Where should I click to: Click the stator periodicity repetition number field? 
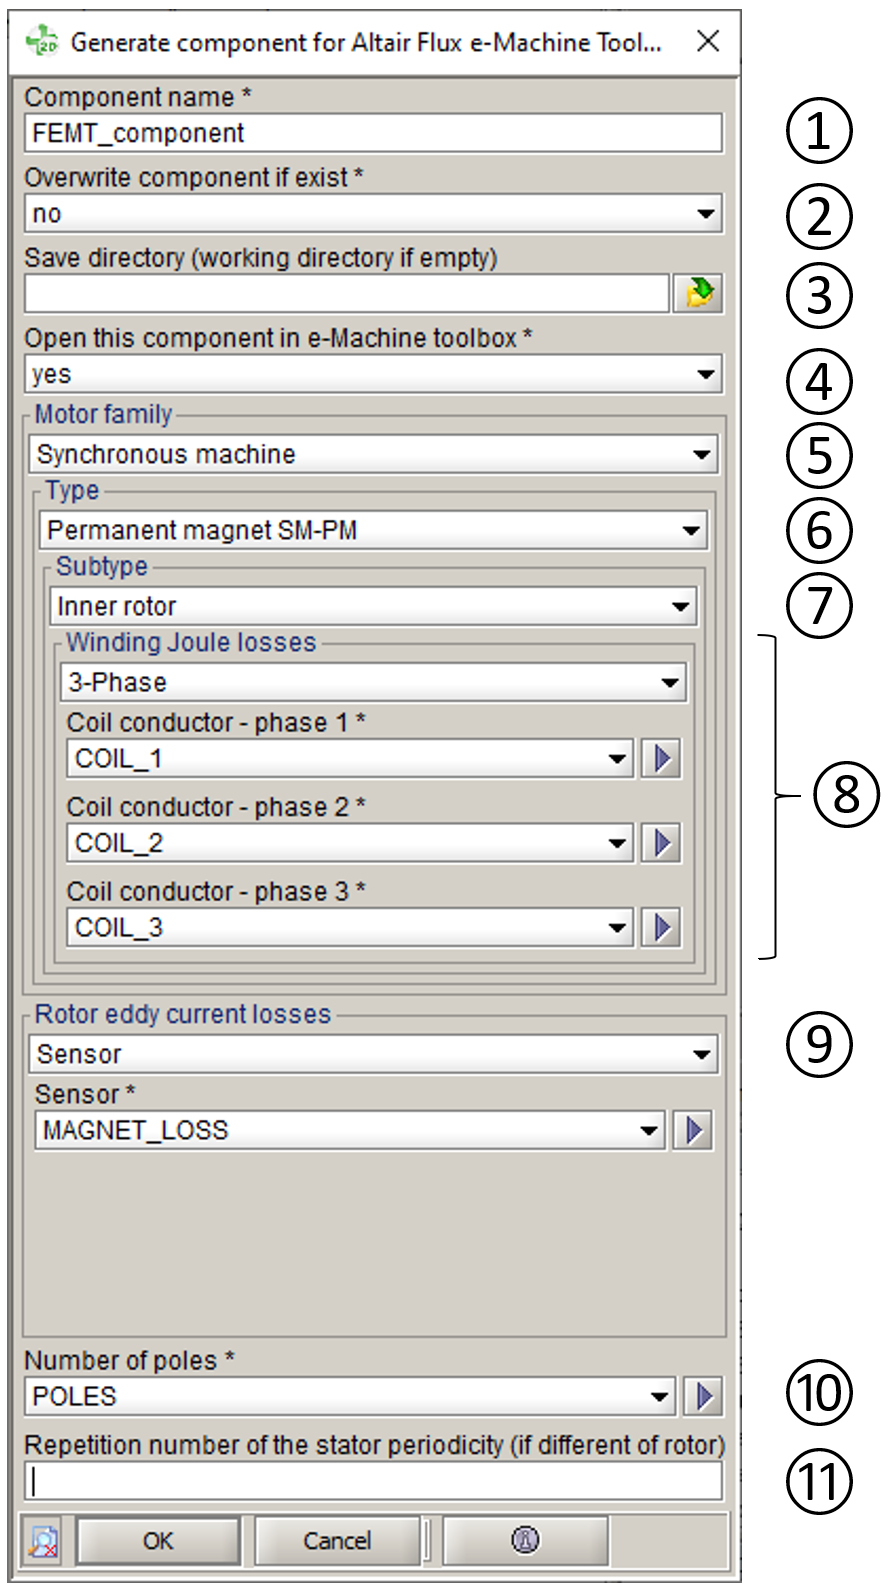coord(372,1481)
